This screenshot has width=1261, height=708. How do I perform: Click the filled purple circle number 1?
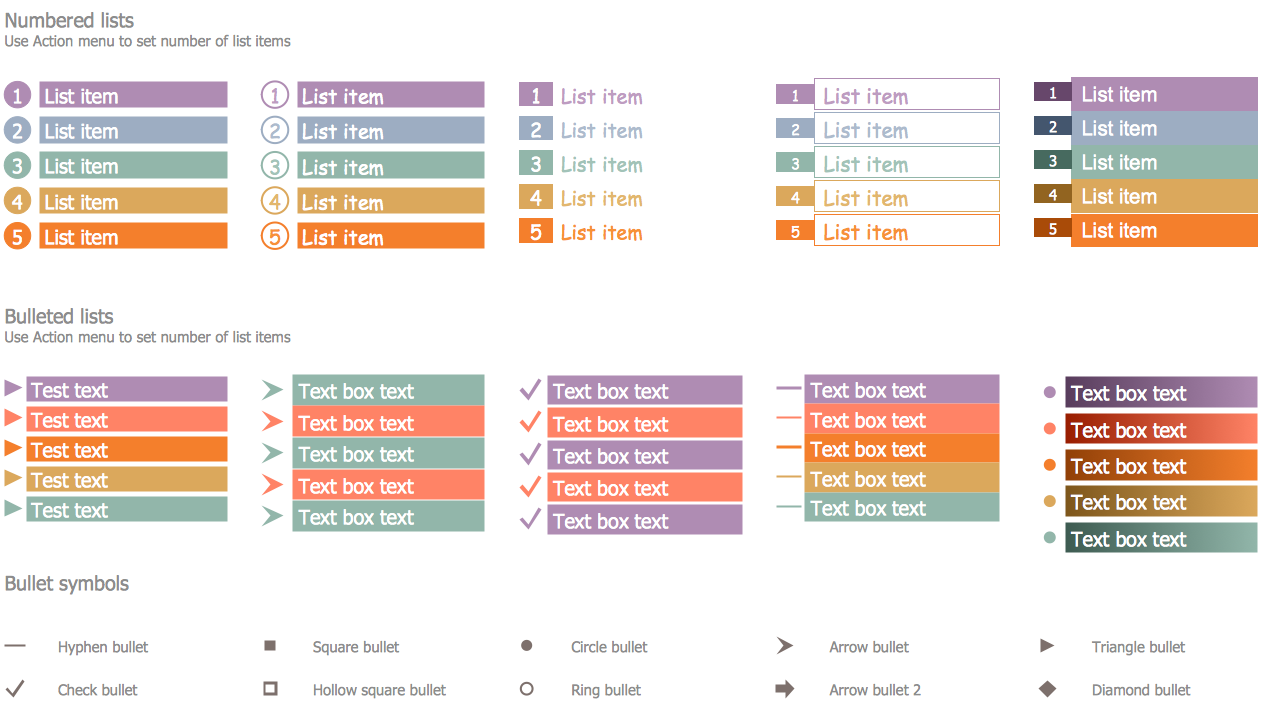point(18,95)
